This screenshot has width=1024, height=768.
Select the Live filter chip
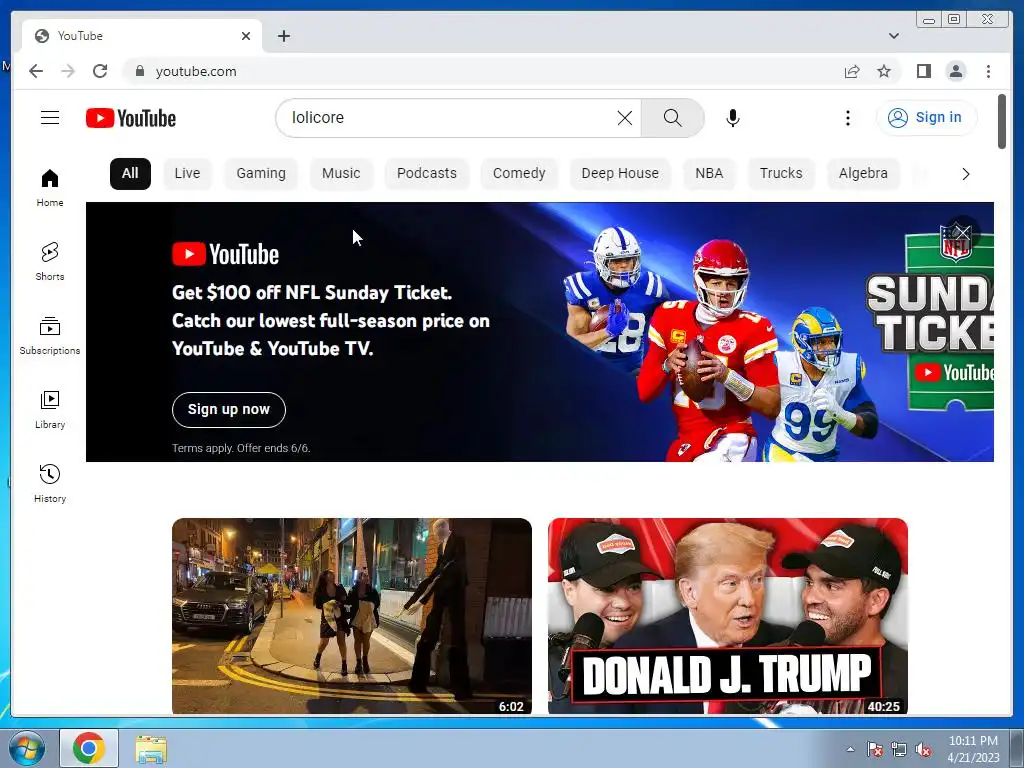(187, 174)
